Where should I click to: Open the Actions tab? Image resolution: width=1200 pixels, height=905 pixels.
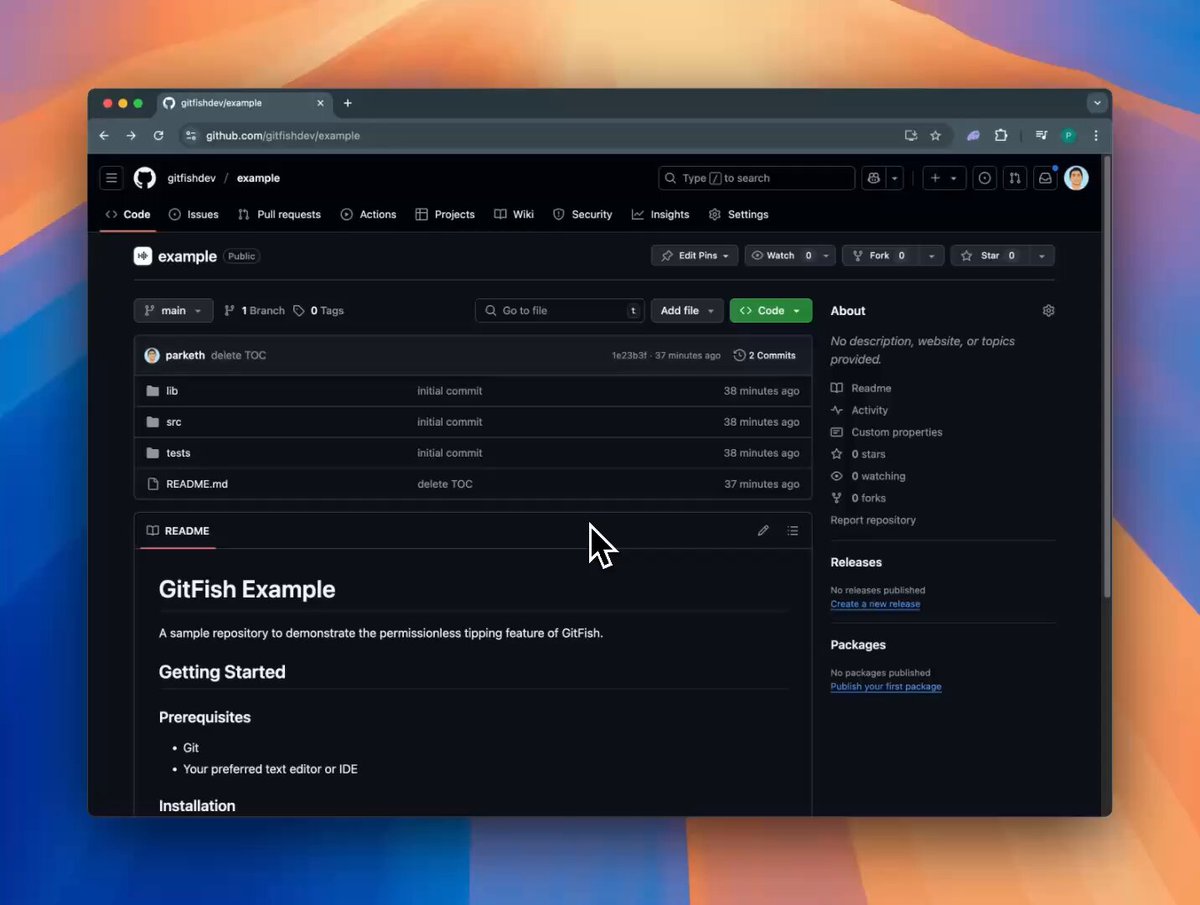click(x=368, y=214)
